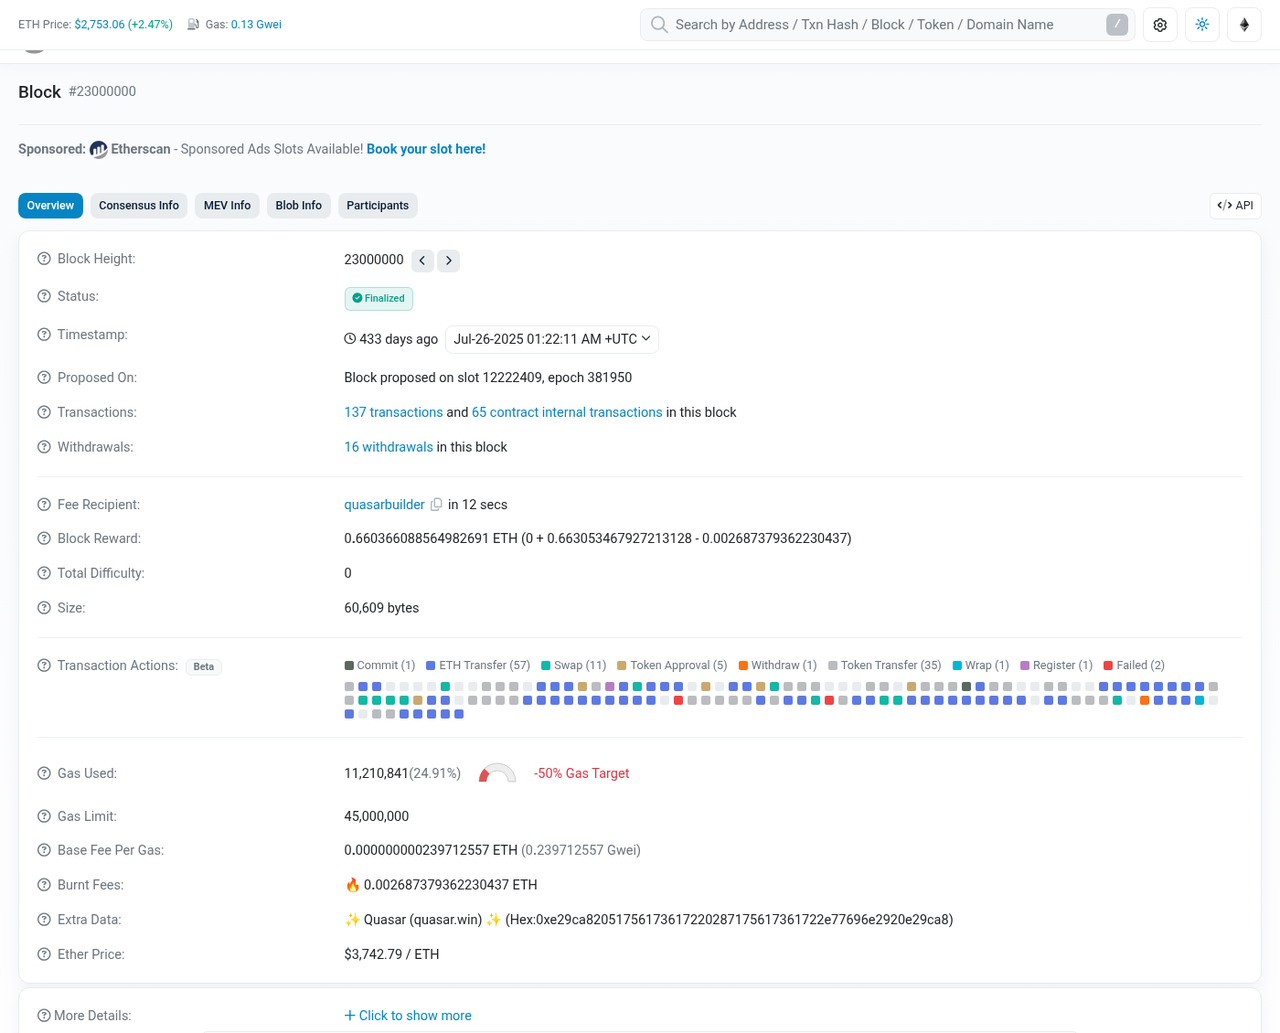
Task: Click the Failed (2) legend swatch
Action: (x=1108, y=666)
